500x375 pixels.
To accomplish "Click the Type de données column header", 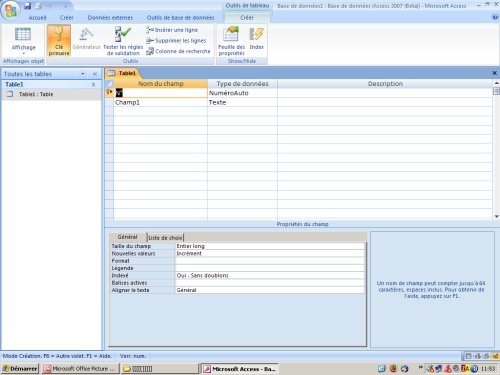I will pos(242,84).
